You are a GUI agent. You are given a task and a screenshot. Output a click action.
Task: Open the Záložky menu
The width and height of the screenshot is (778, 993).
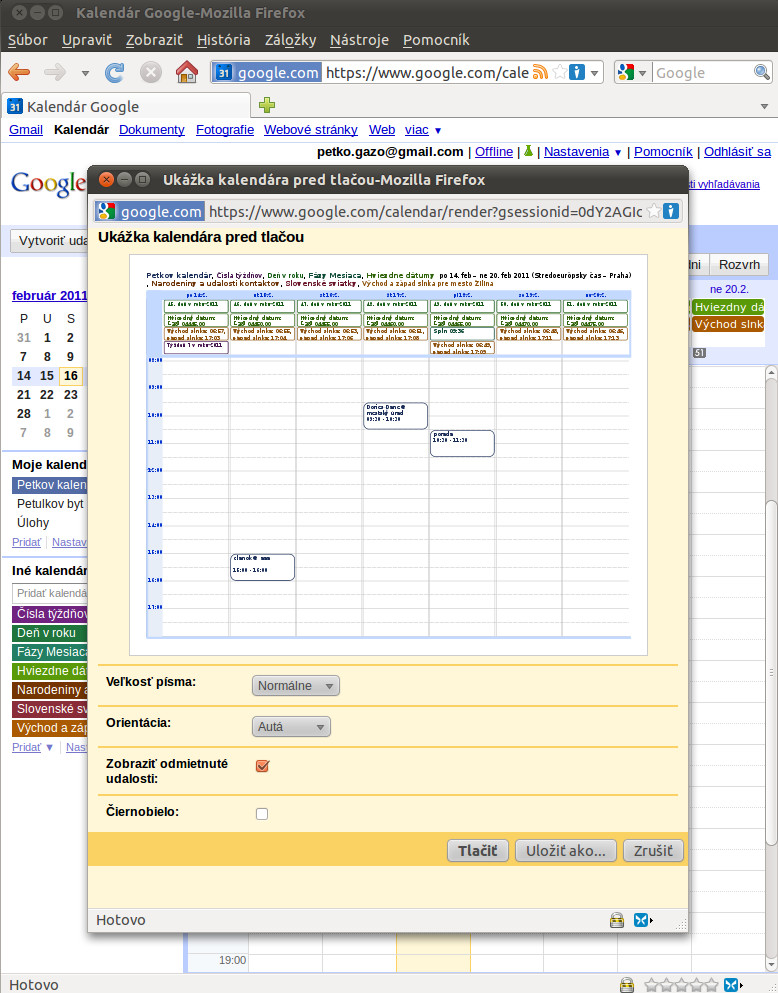point(291,40)
